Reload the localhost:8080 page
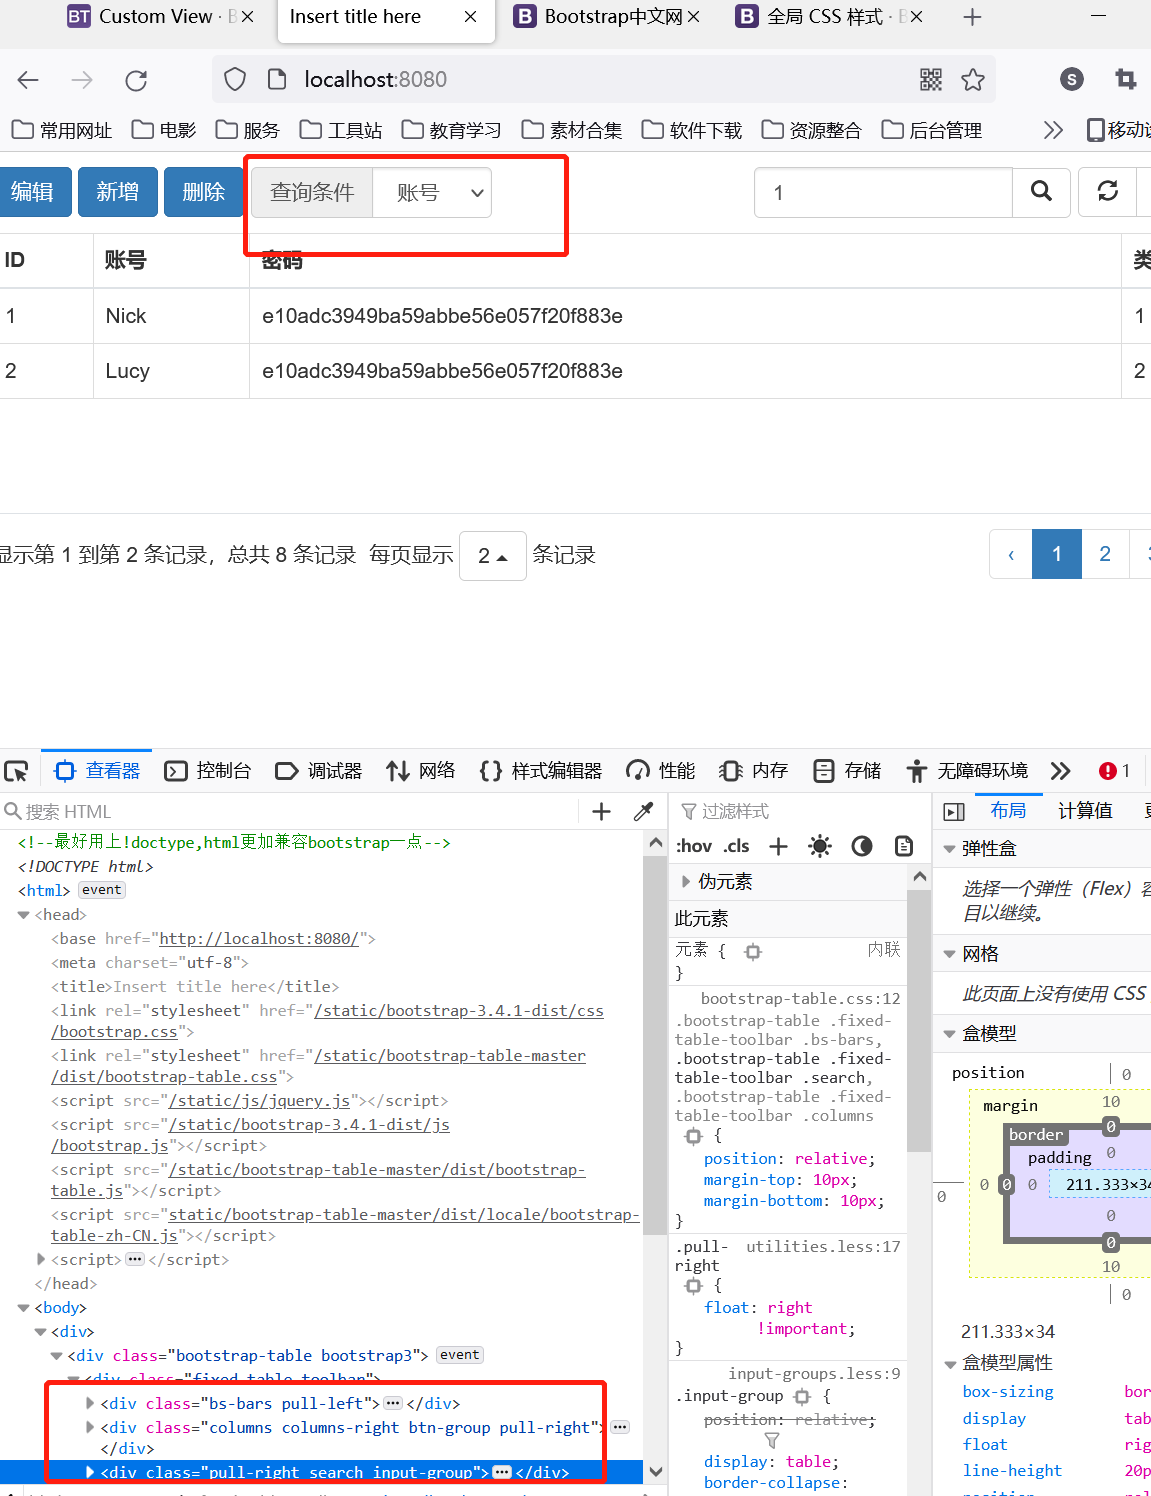Screen dimensions: 1151x1496 coord(136,80)
